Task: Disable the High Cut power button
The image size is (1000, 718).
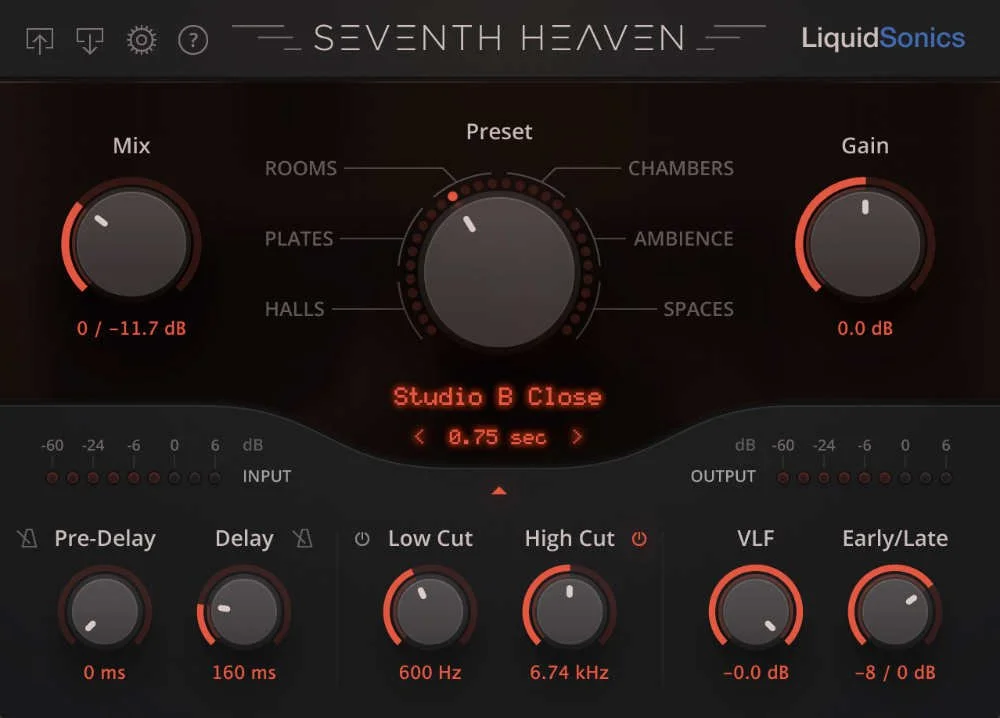Action: click(x=639, y=539)
